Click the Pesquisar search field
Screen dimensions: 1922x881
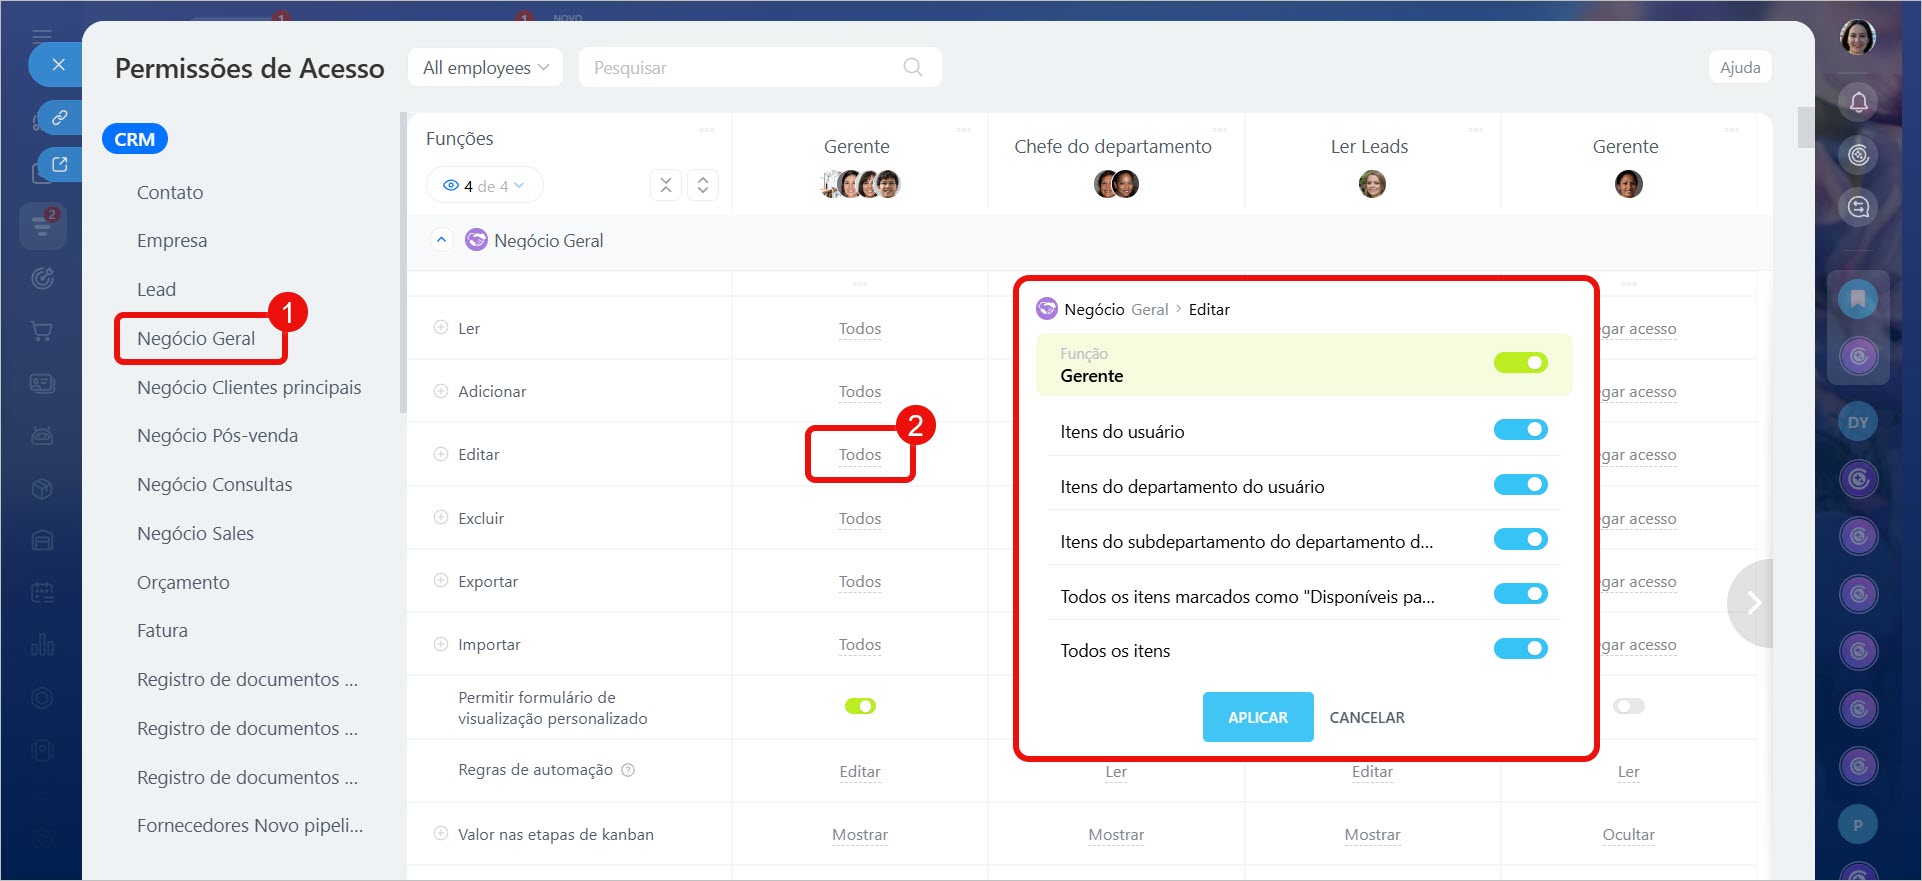click(x=740, y=67)
